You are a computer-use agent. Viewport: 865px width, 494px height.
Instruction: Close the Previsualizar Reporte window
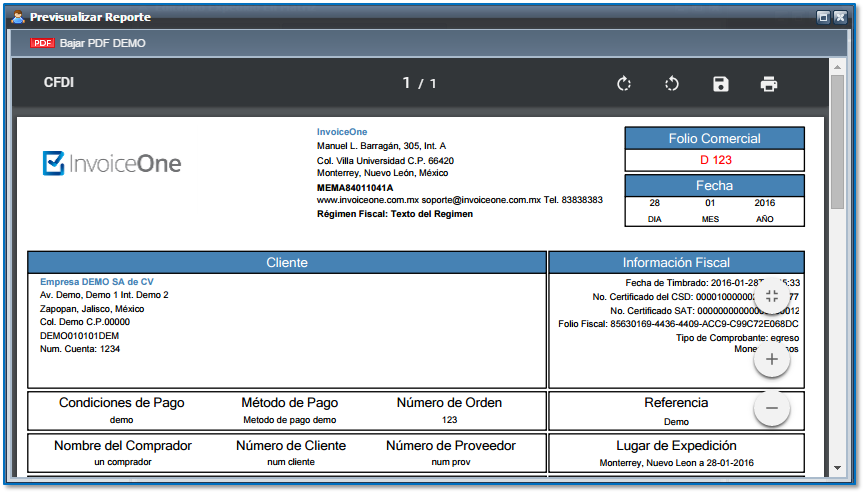(840, 17)
